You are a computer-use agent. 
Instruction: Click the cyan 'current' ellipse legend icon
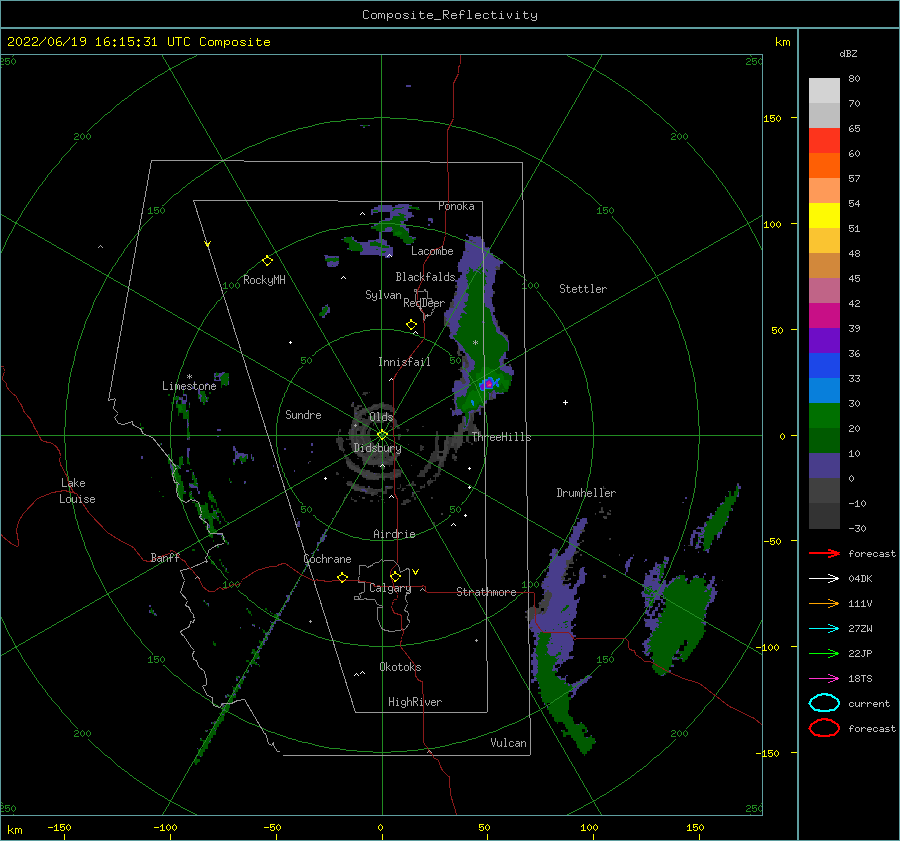tap(824, 703)
